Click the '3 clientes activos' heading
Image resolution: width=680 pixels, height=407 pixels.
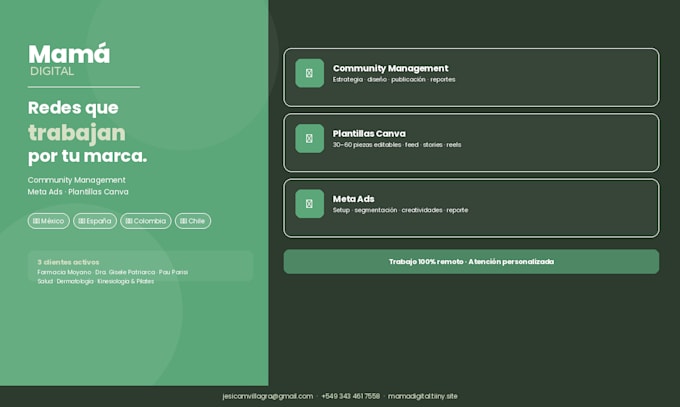click(x=68, y=262)
